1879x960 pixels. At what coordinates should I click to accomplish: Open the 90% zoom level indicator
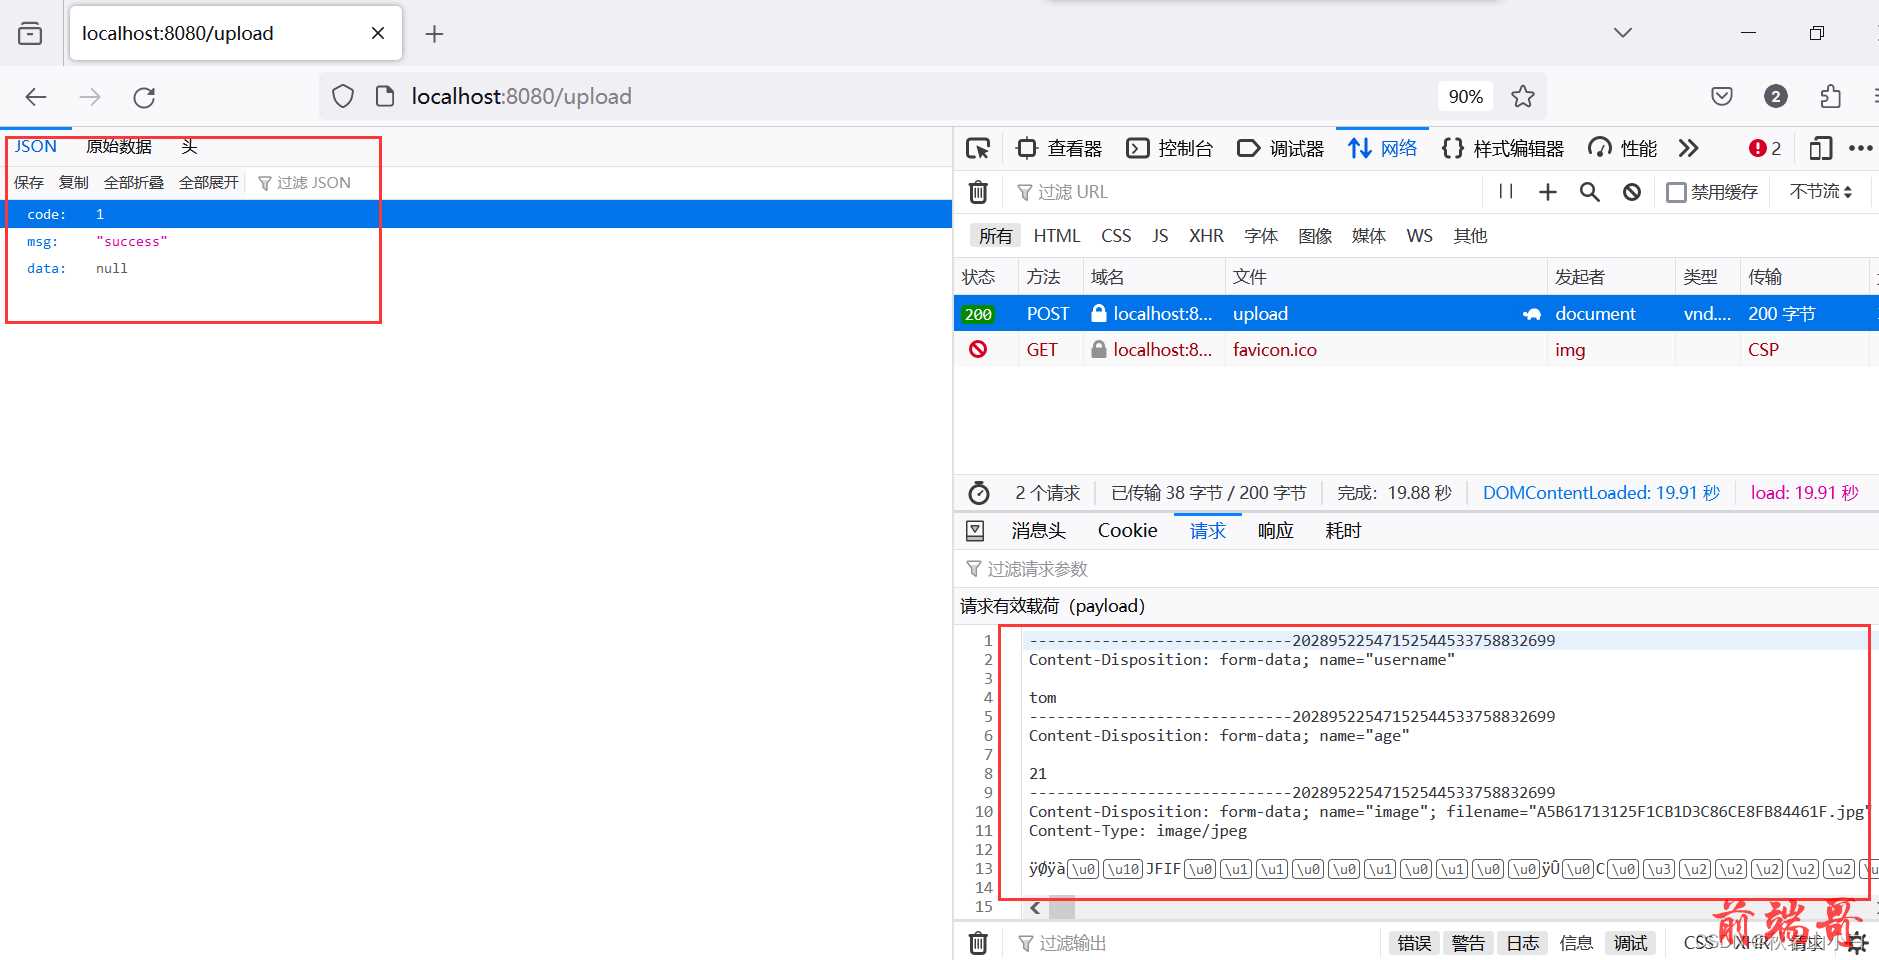1466,97
